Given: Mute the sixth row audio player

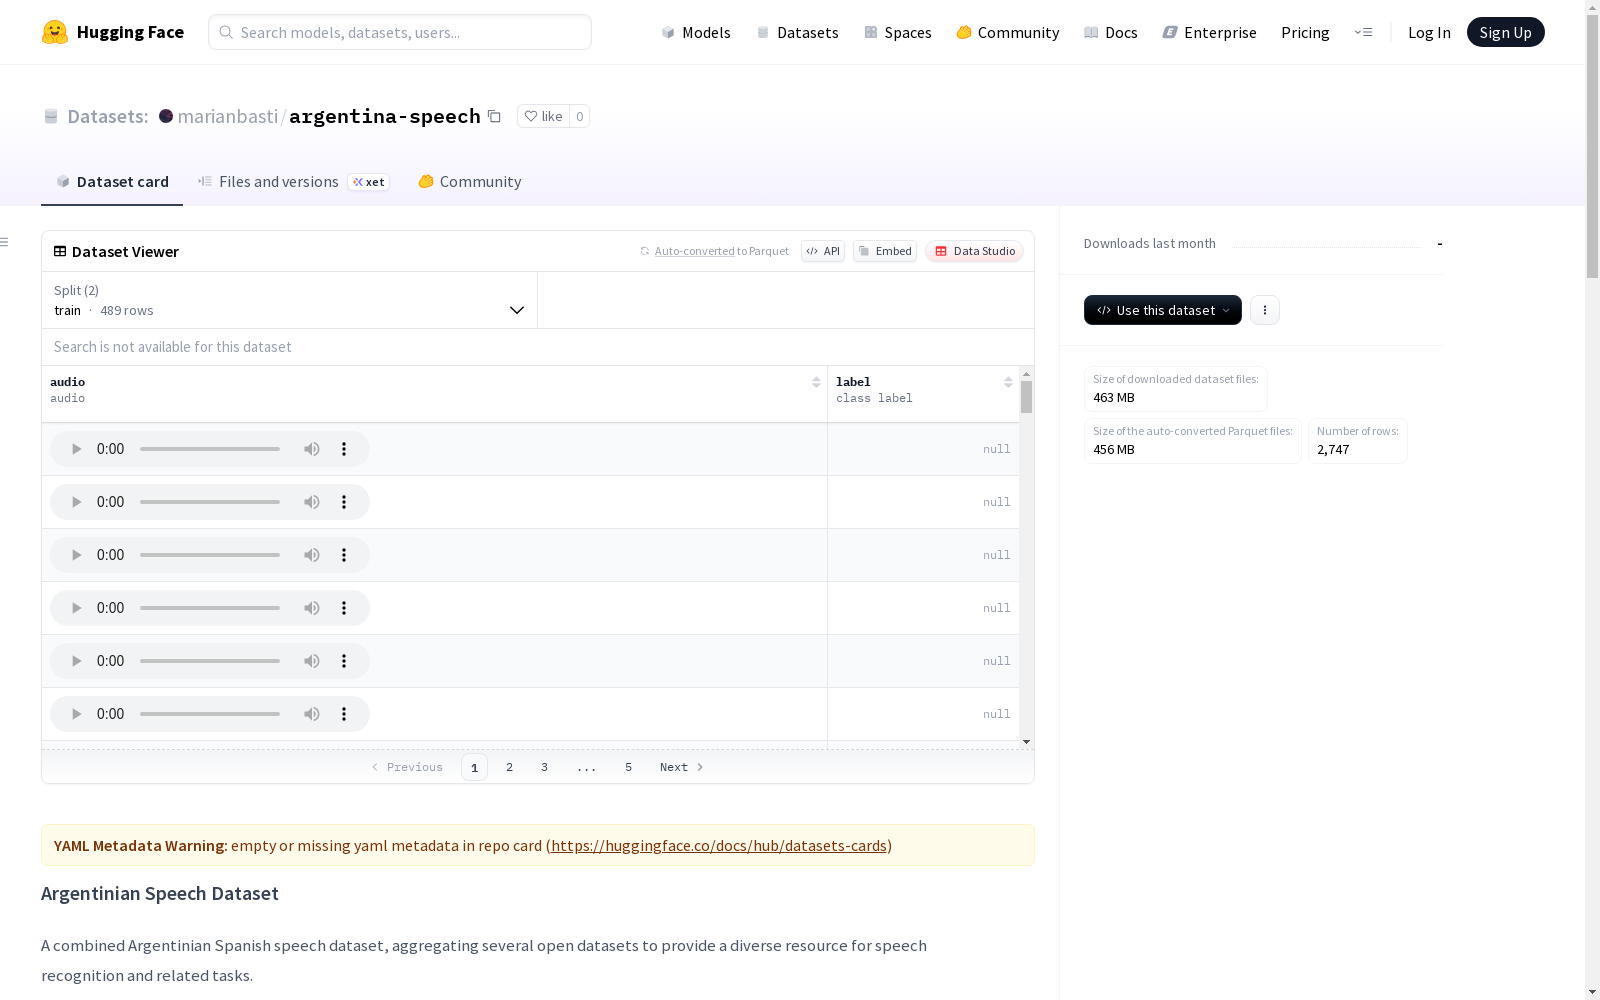Looking at the screenshot, I should 312,714.
